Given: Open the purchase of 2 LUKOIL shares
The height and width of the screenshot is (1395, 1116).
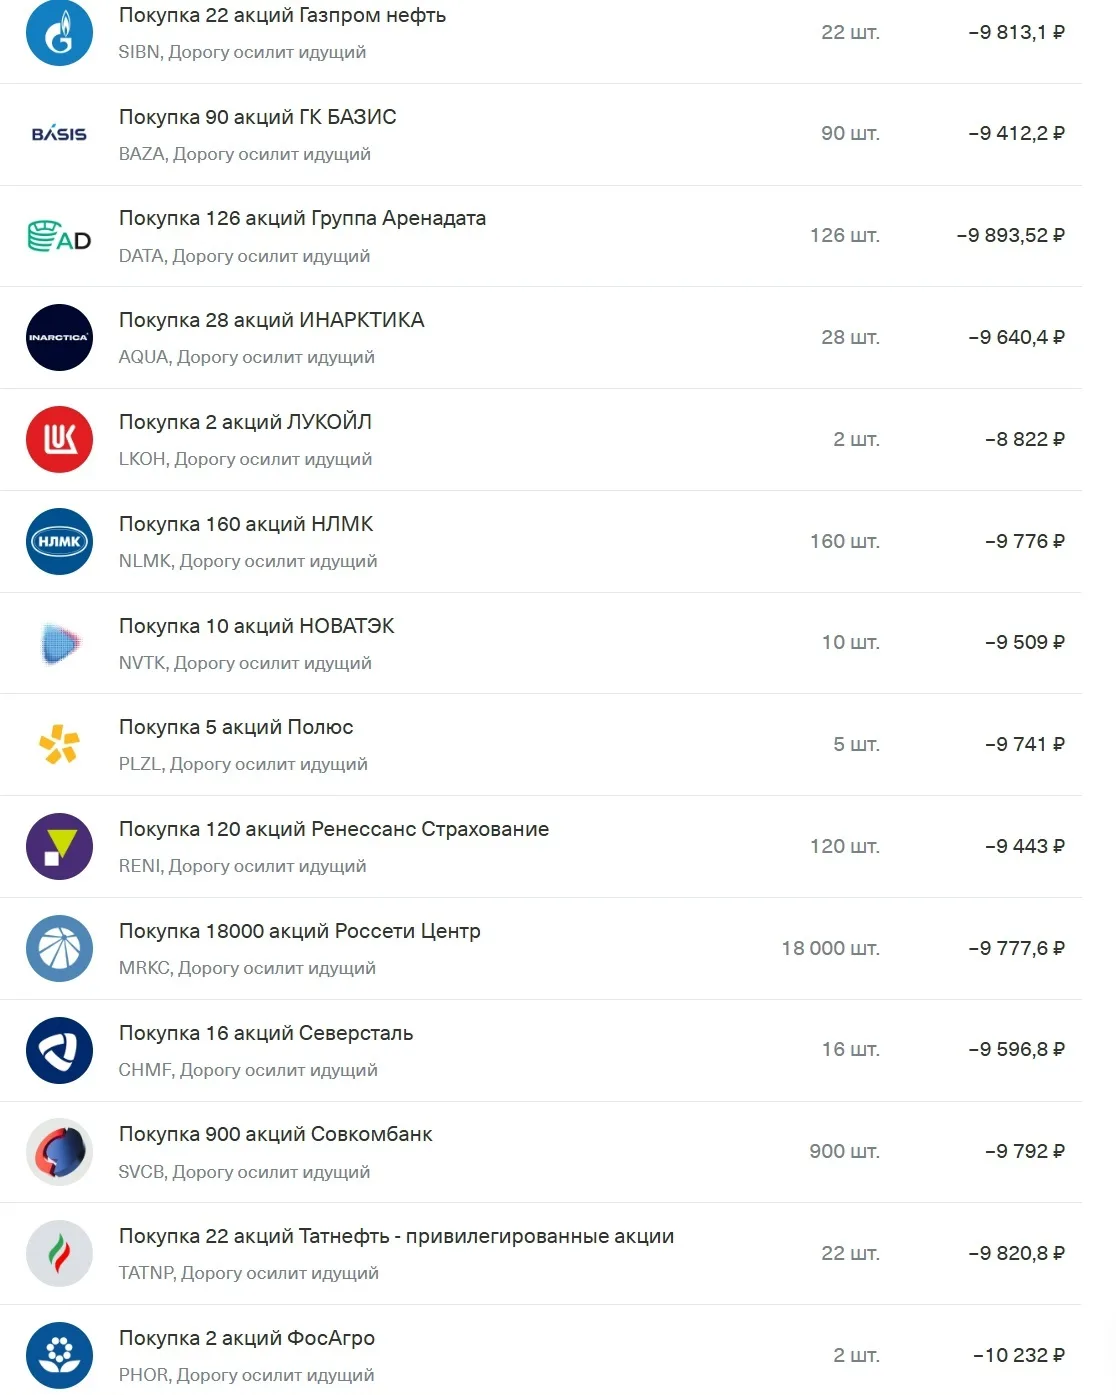Looking at the screenshot, I should tap(540, 440).
